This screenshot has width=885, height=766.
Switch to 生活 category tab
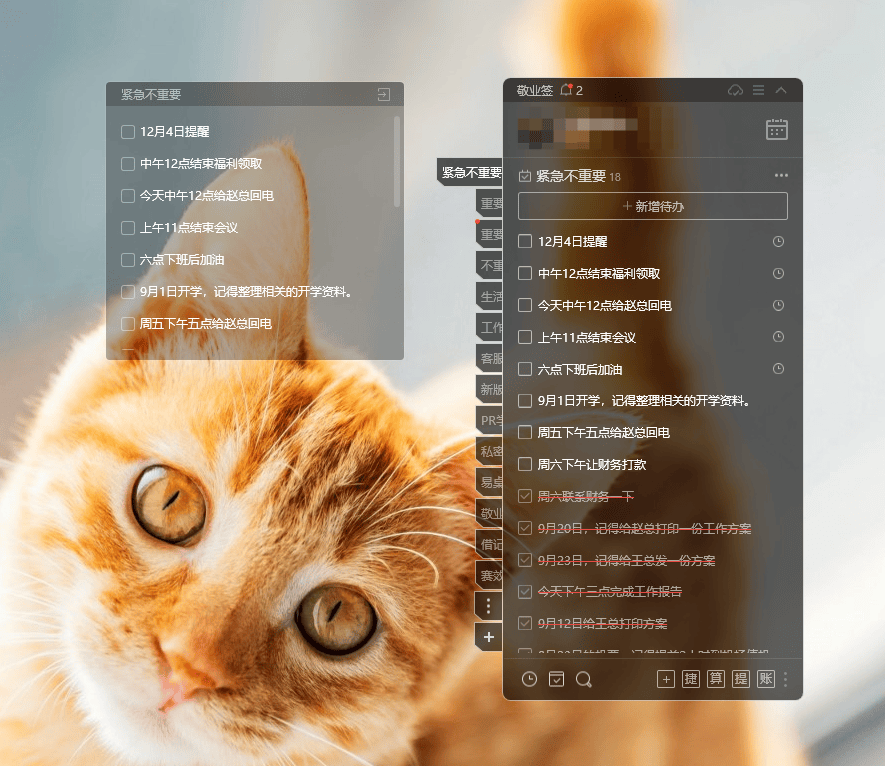pyautogui.click(x=490, y=296)
